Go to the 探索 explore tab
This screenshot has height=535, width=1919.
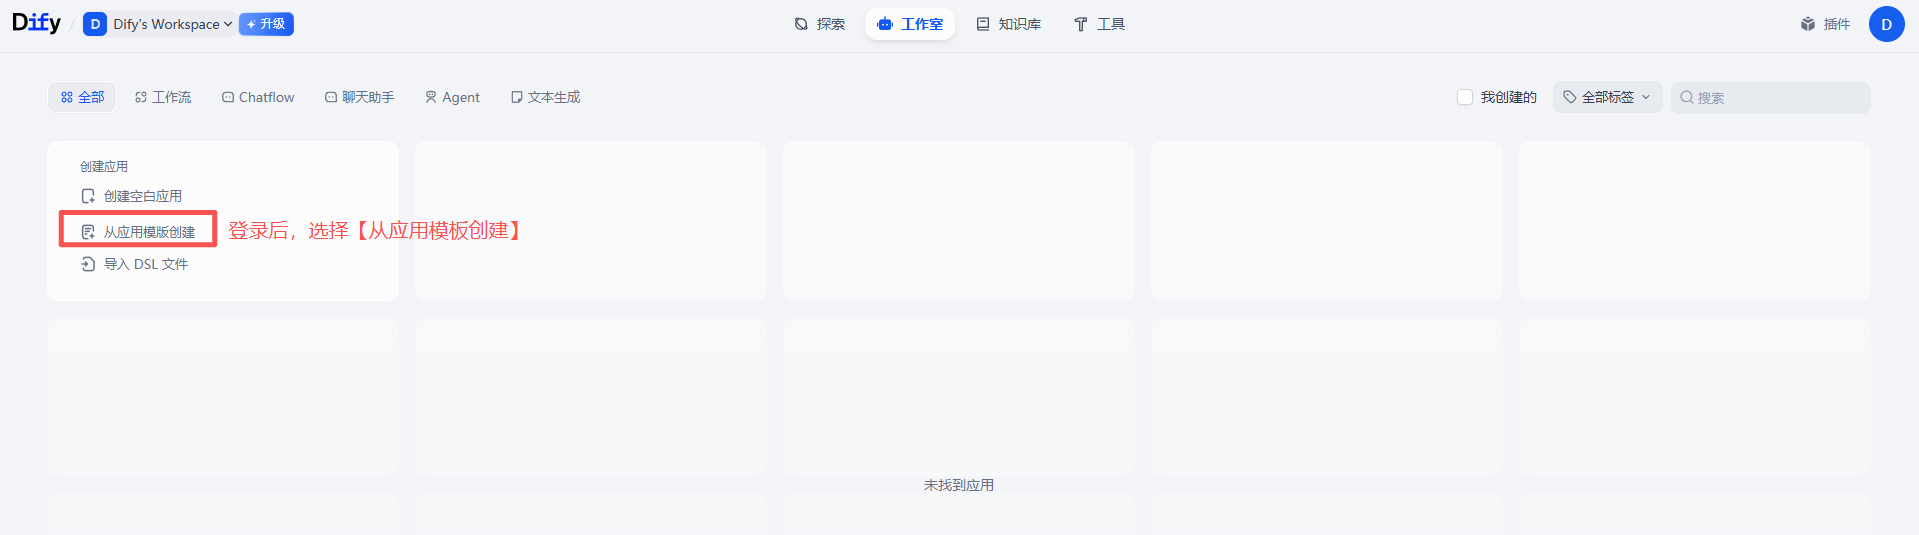point(820,24)
